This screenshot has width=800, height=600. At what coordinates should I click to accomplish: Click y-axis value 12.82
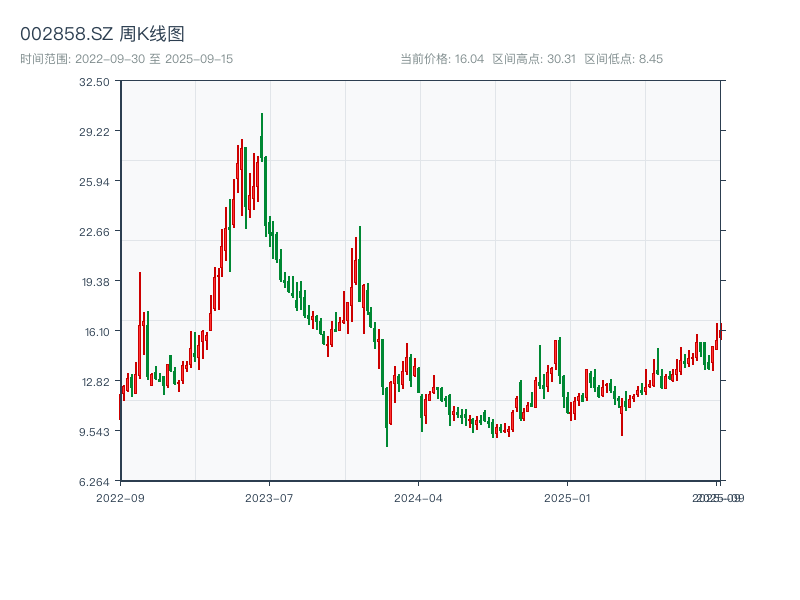96,382
